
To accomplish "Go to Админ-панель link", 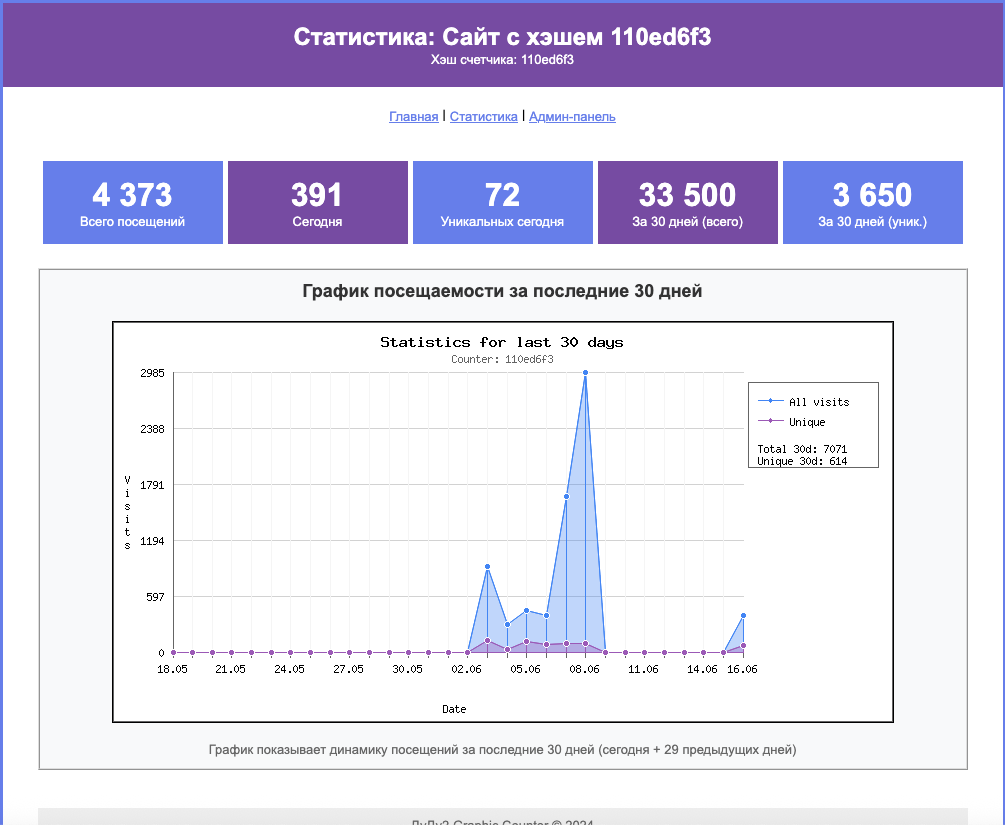I will [x=572, y=117].
